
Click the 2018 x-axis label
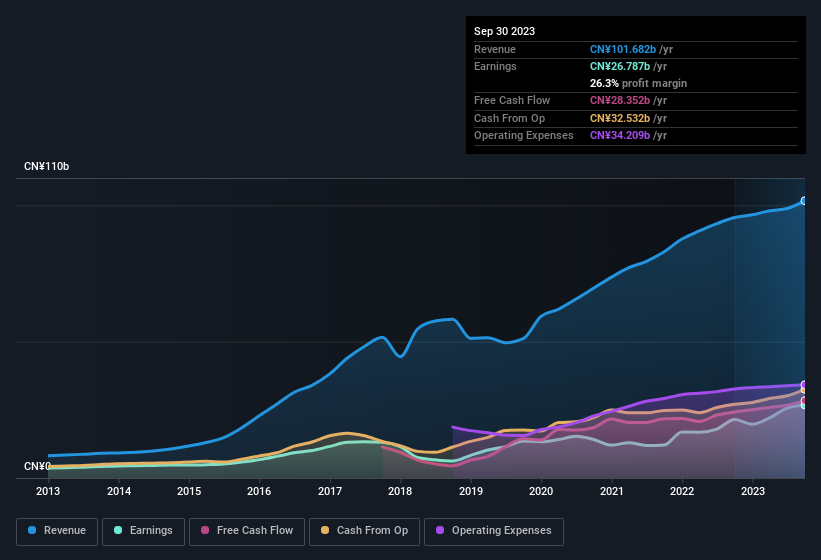400,491
